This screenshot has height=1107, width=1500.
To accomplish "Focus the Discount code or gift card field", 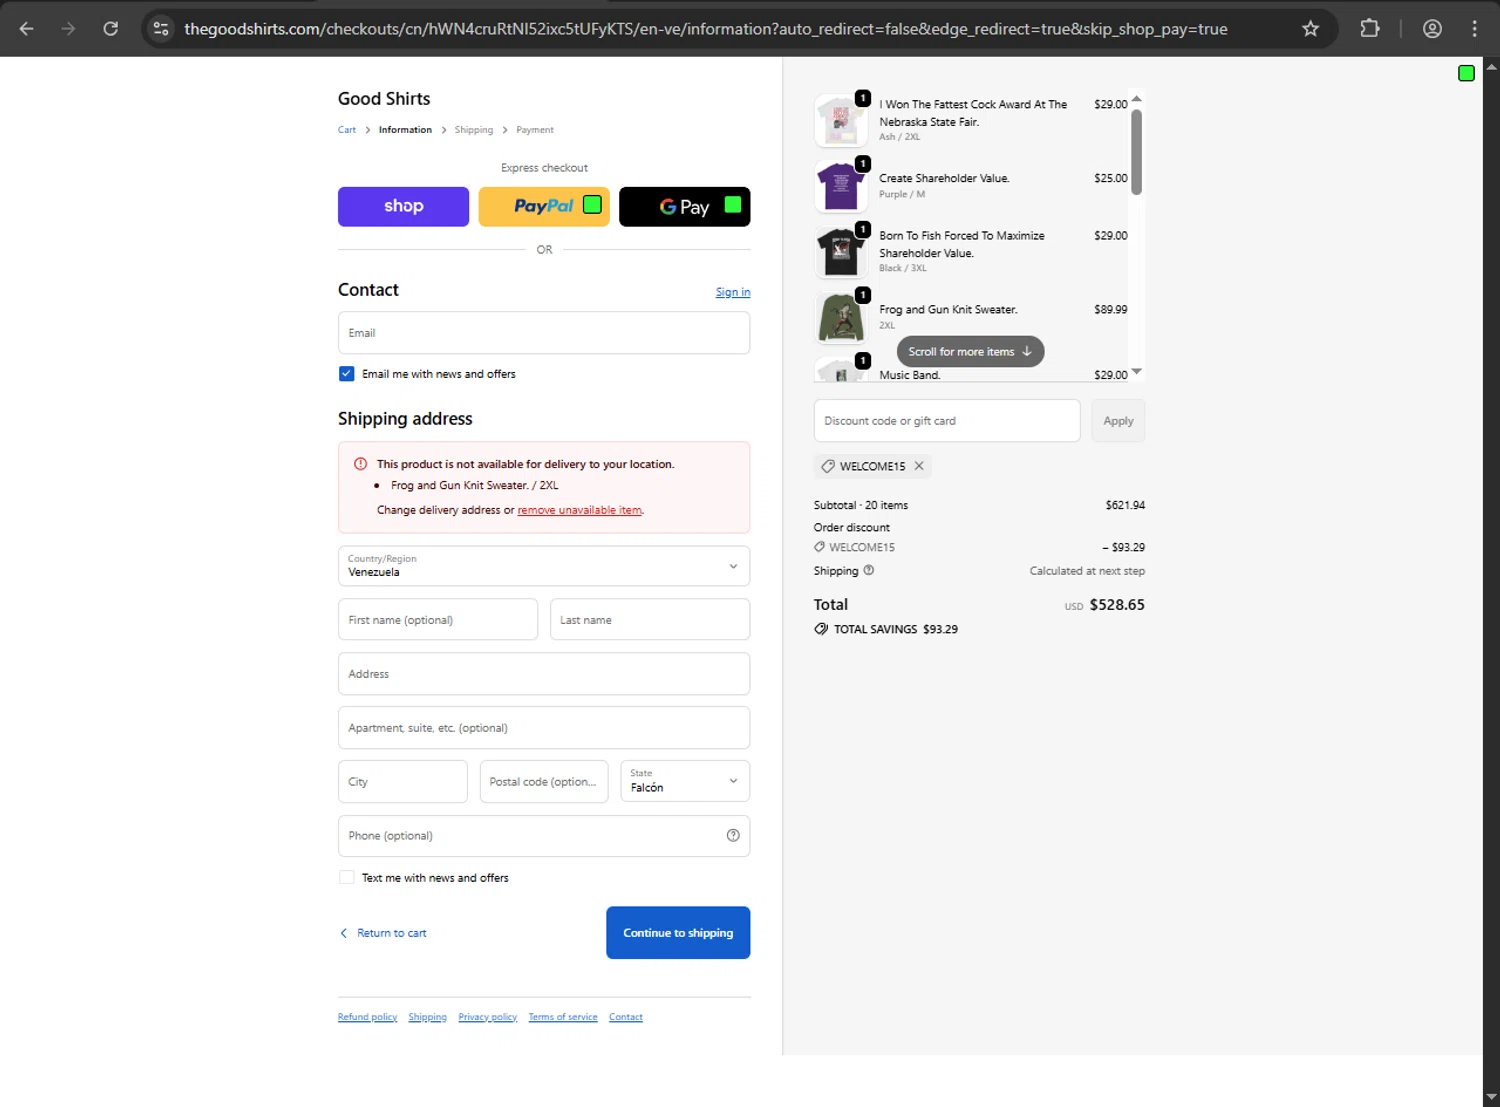I will point(947,421).
